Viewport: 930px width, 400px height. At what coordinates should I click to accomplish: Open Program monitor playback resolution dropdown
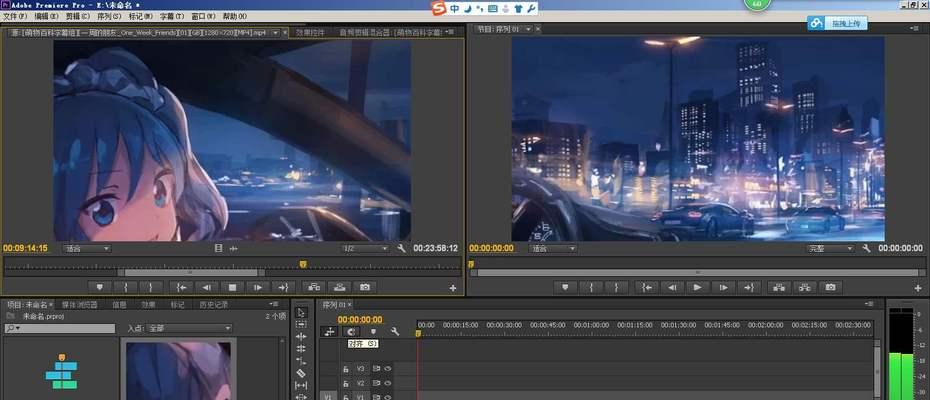[x=830, y=249]
